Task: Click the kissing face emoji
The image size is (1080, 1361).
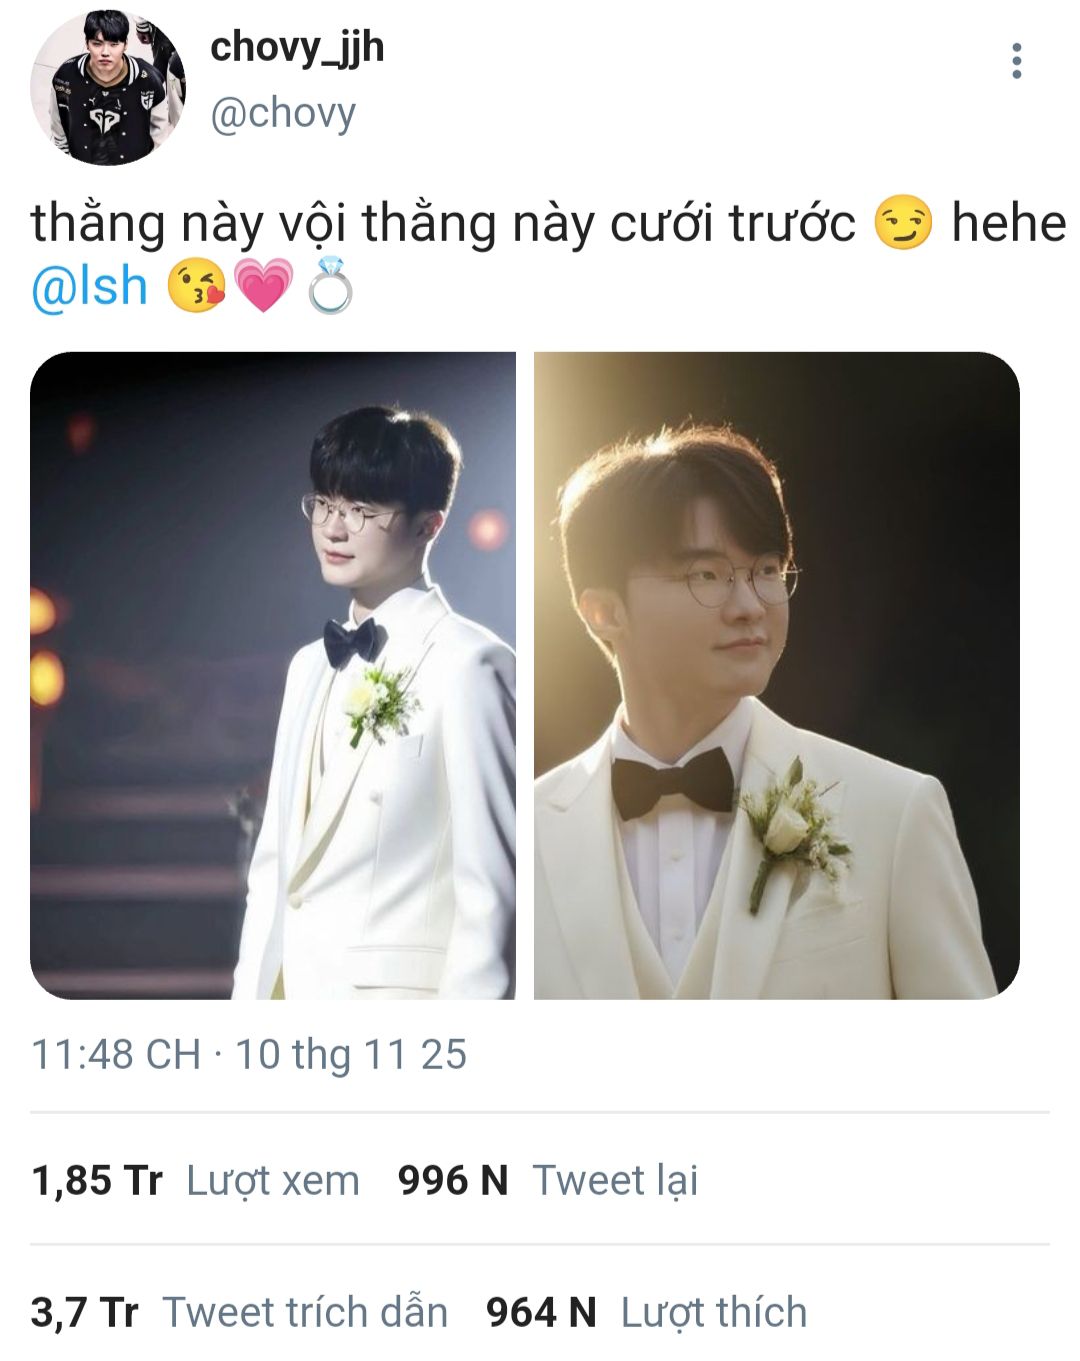Action: coord(196,286)
